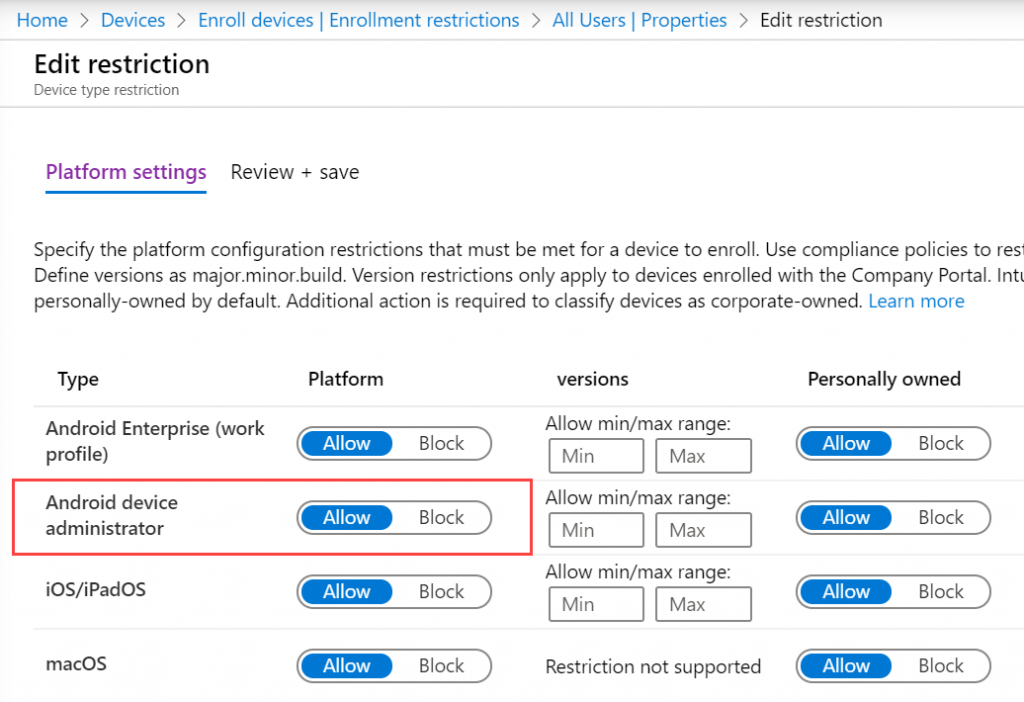Open the Learn more link
This screenshot has height=702, width=1024.
click(916, 300)
